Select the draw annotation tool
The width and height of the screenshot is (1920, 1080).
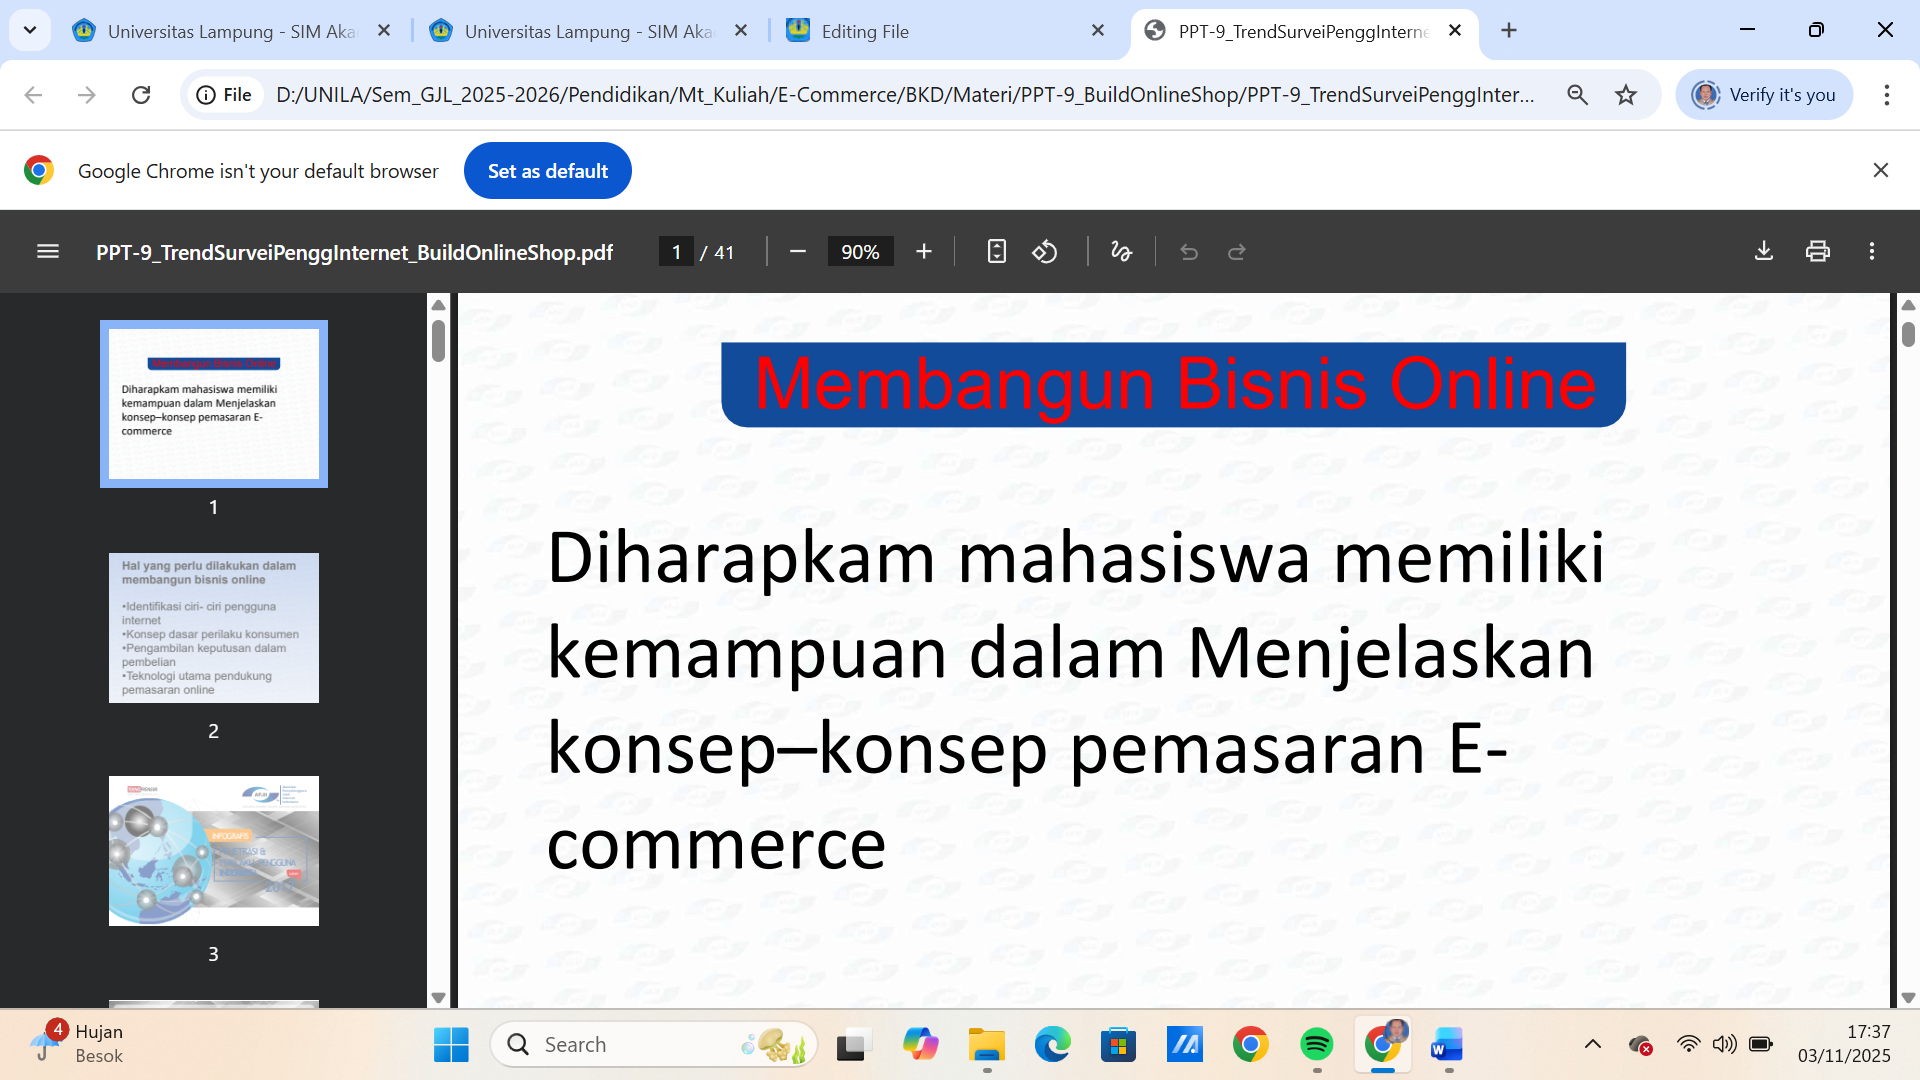click(x=1121, y=252)
